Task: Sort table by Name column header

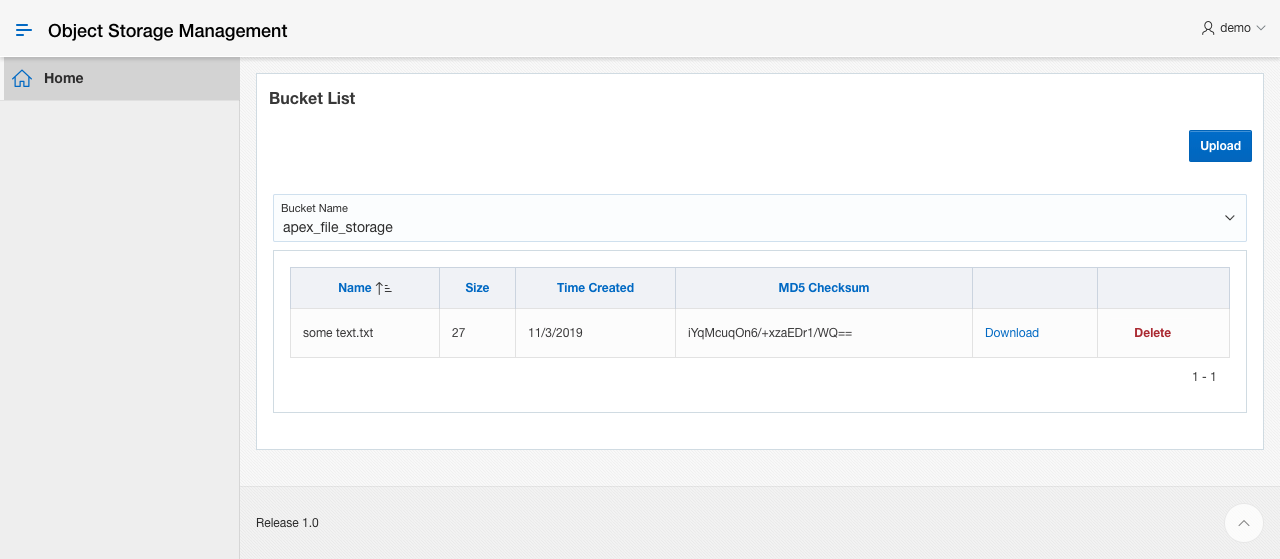Action: [354, 288]
